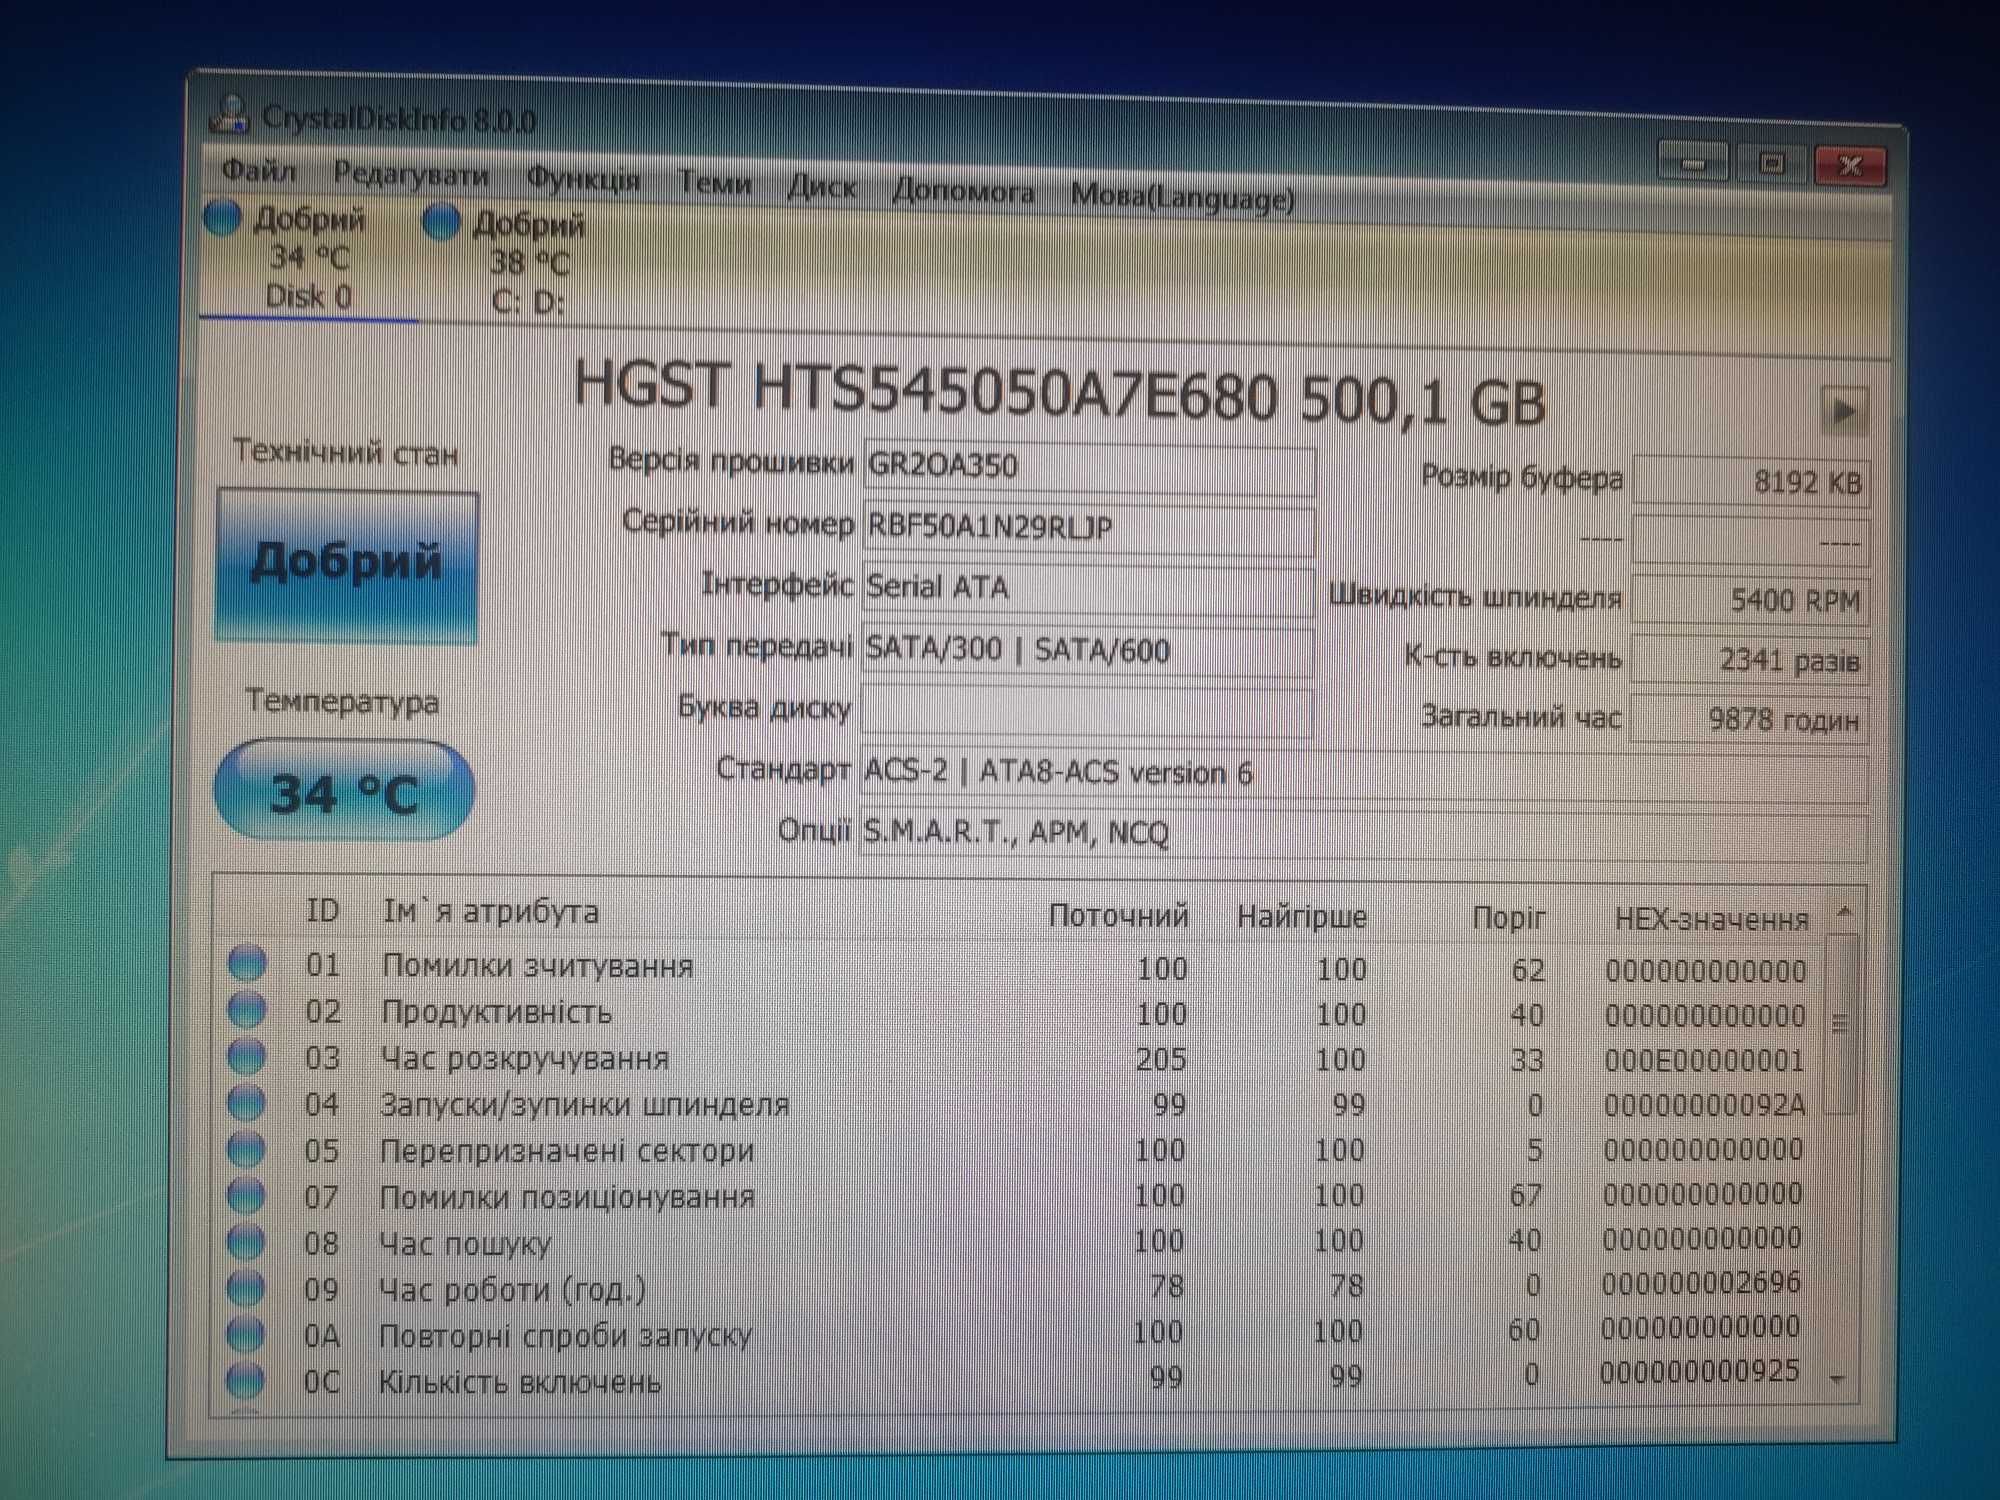Click the status orb for attribute 02
The height and width of the screenshot is (1500, 2000).
[x=247, y=1010]
